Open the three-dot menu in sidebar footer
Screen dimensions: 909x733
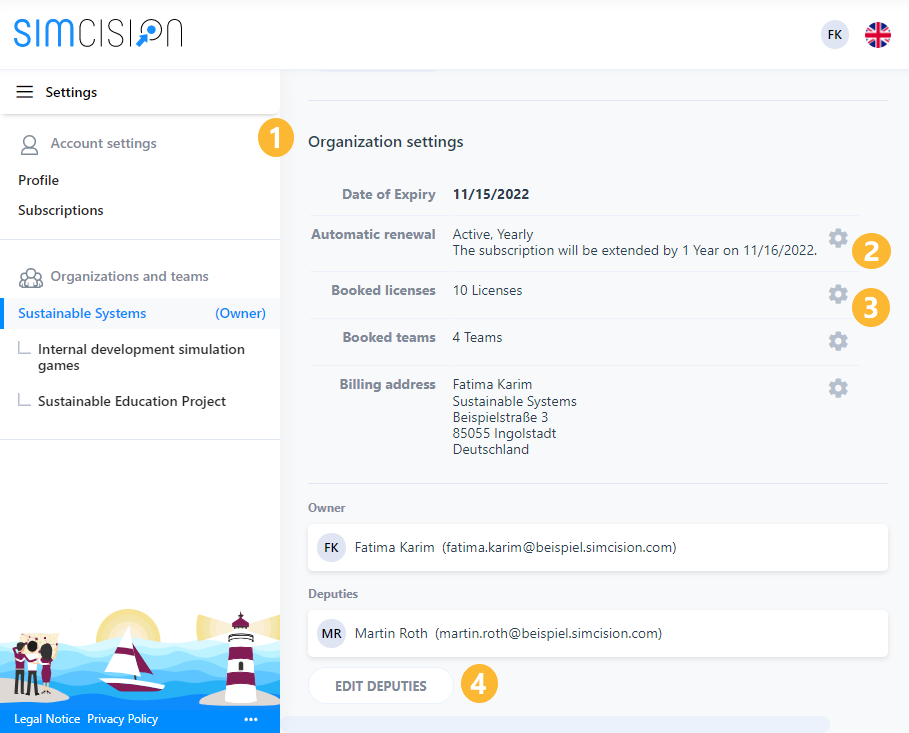point(251,719)
